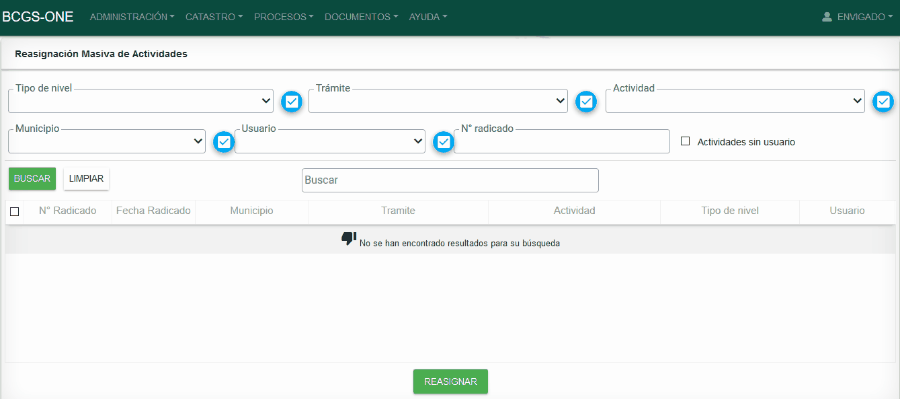This screenshot has height=399, width=900.
Task: Click the green BUSCAR button
Action: coord(32,179)
